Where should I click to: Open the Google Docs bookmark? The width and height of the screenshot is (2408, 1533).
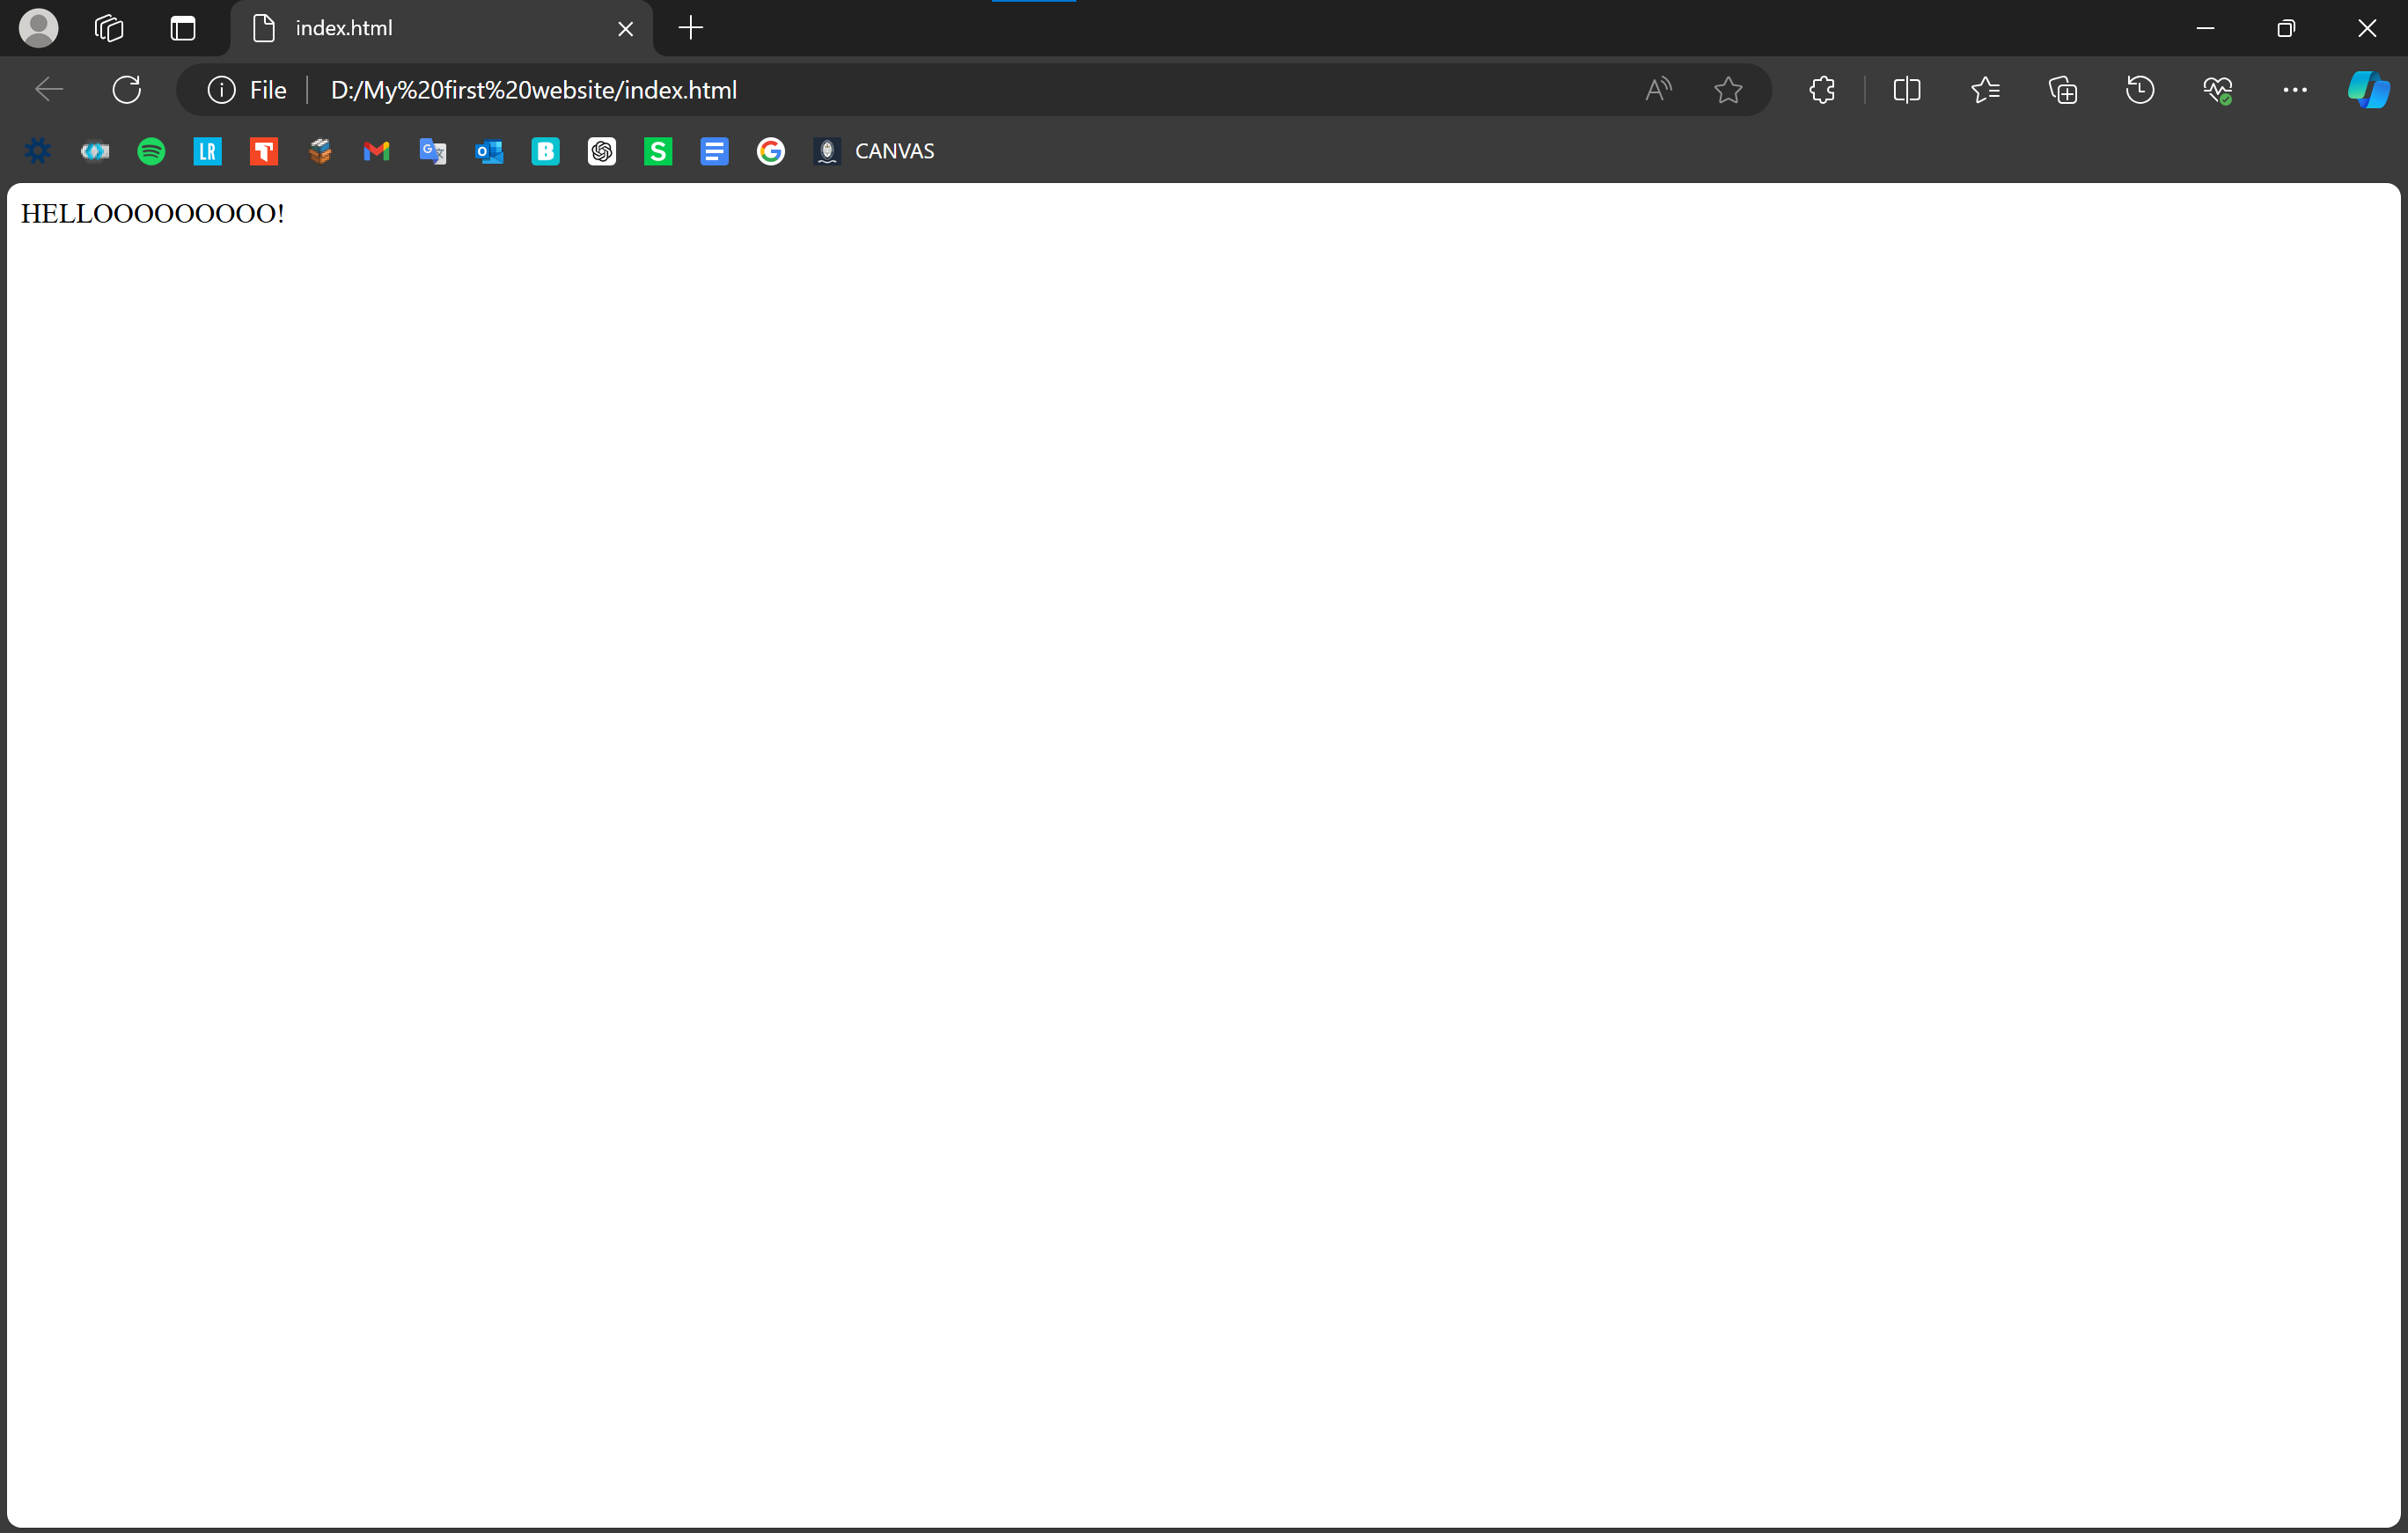(714, 151)
